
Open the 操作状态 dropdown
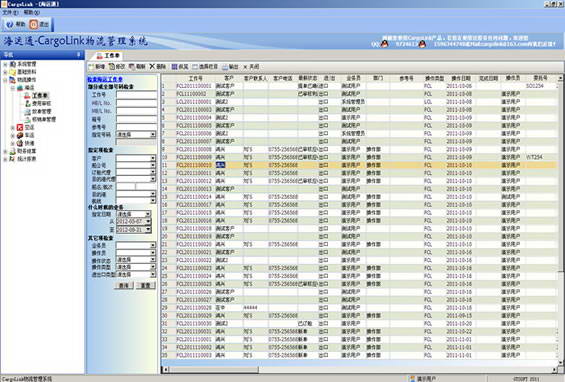pyautogui.click(x=153, y=259)
